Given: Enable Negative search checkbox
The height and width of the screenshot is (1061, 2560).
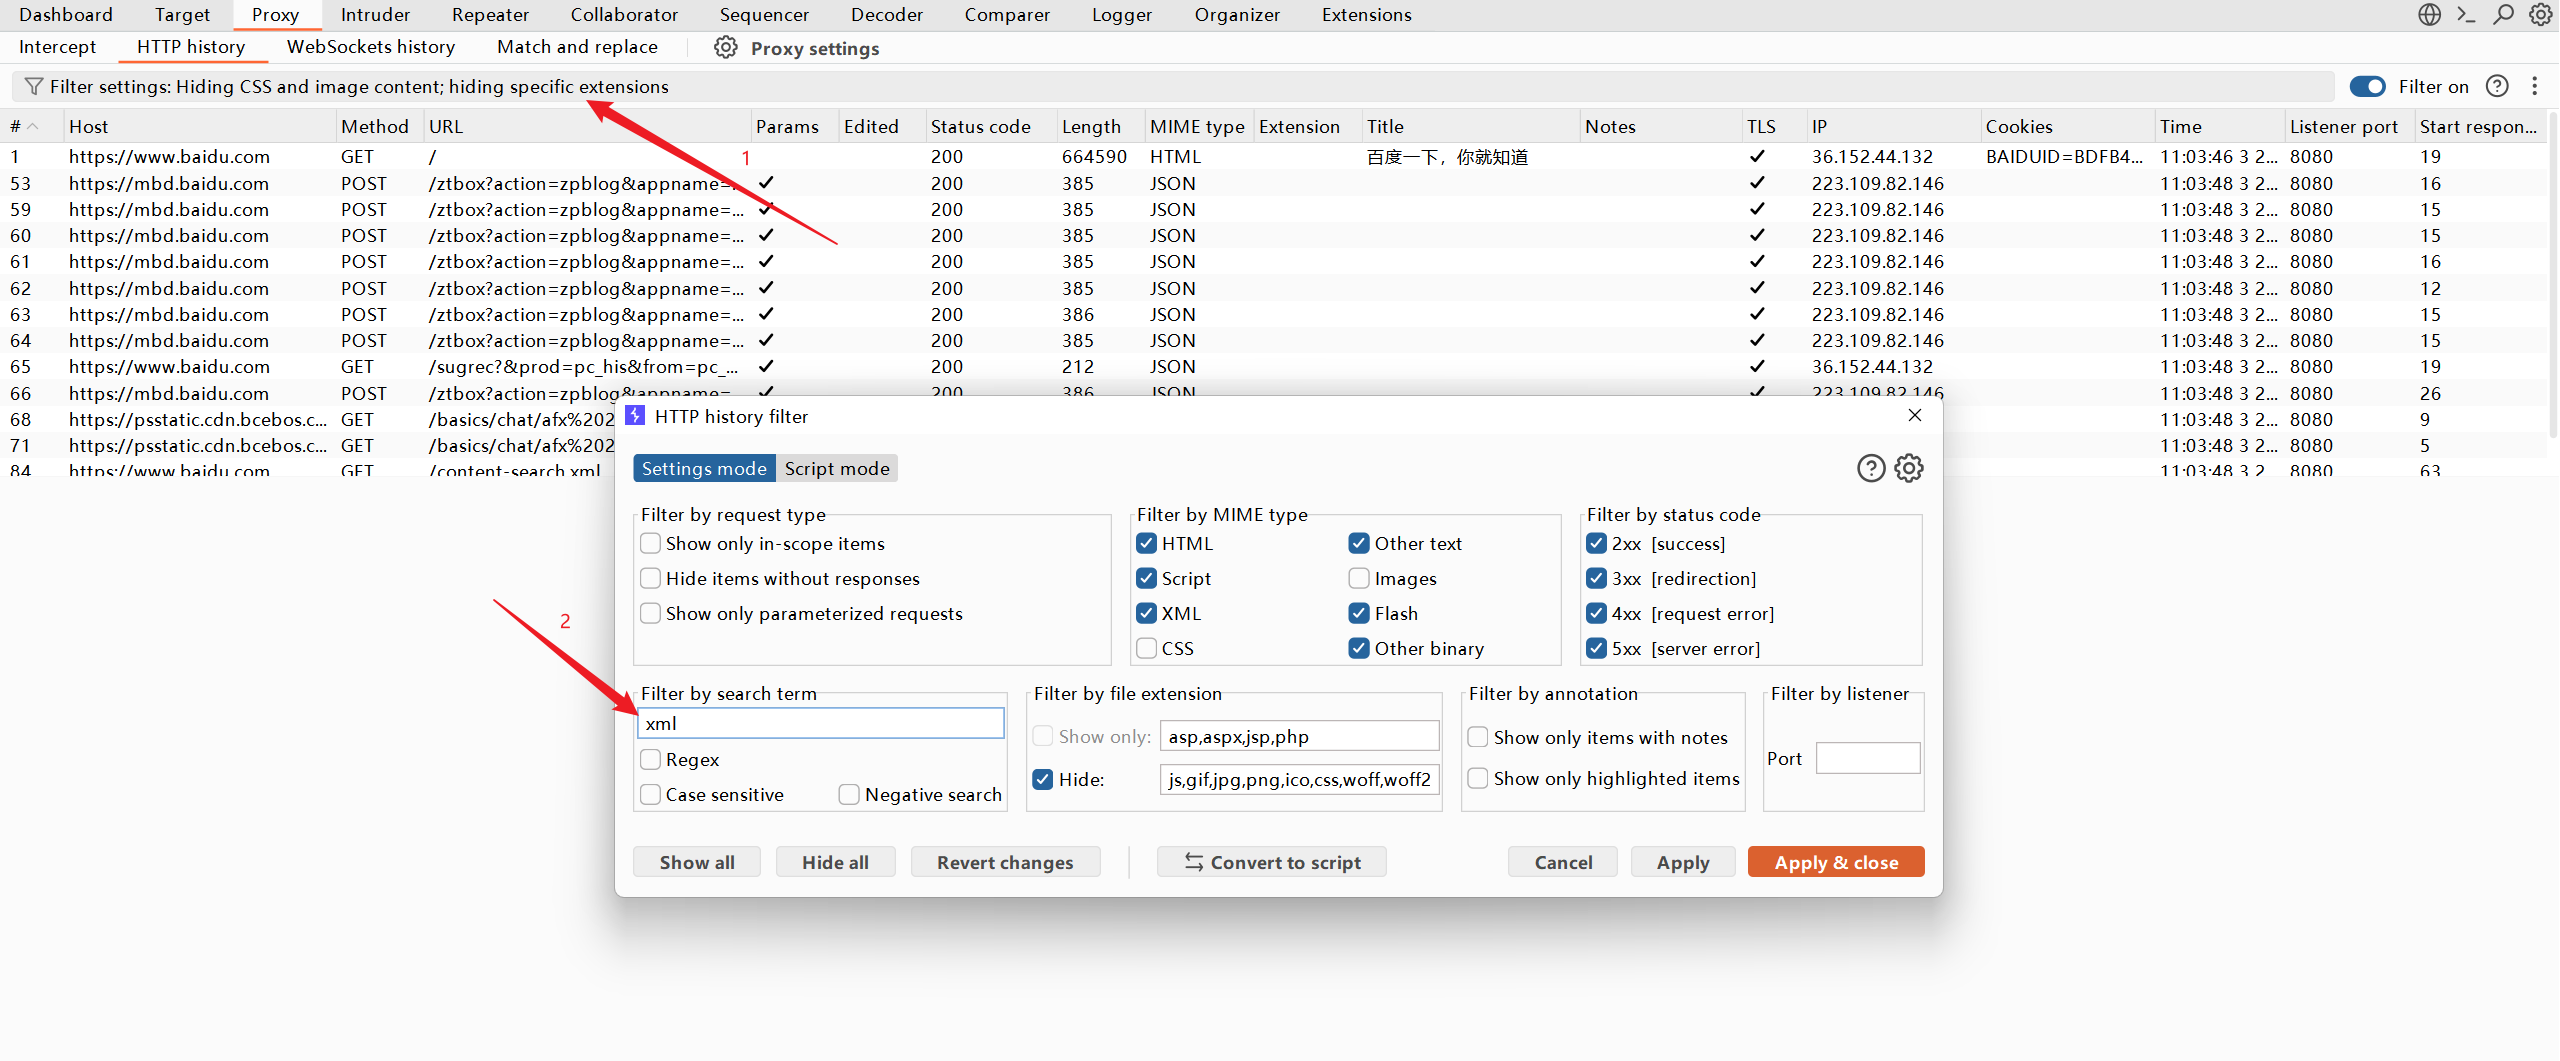Looking at the screenshot, I should [849, 795].
